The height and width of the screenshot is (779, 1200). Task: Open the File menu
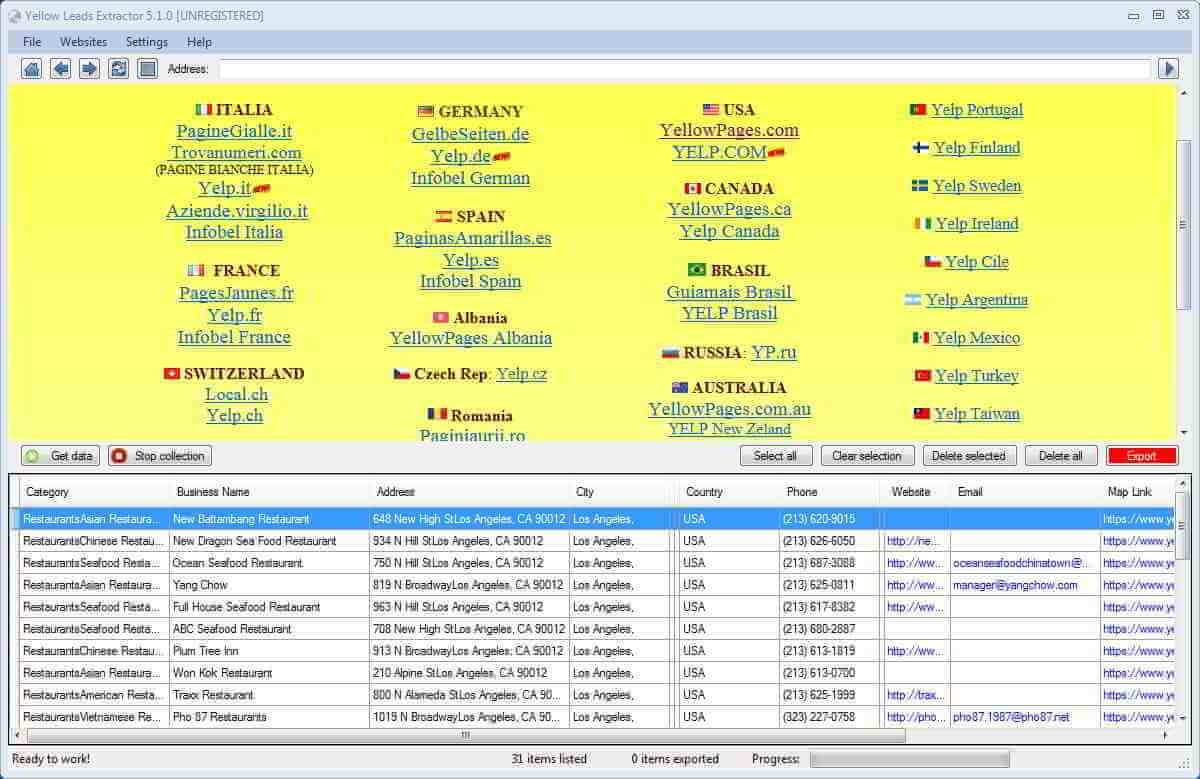click(x=32, y=42)
